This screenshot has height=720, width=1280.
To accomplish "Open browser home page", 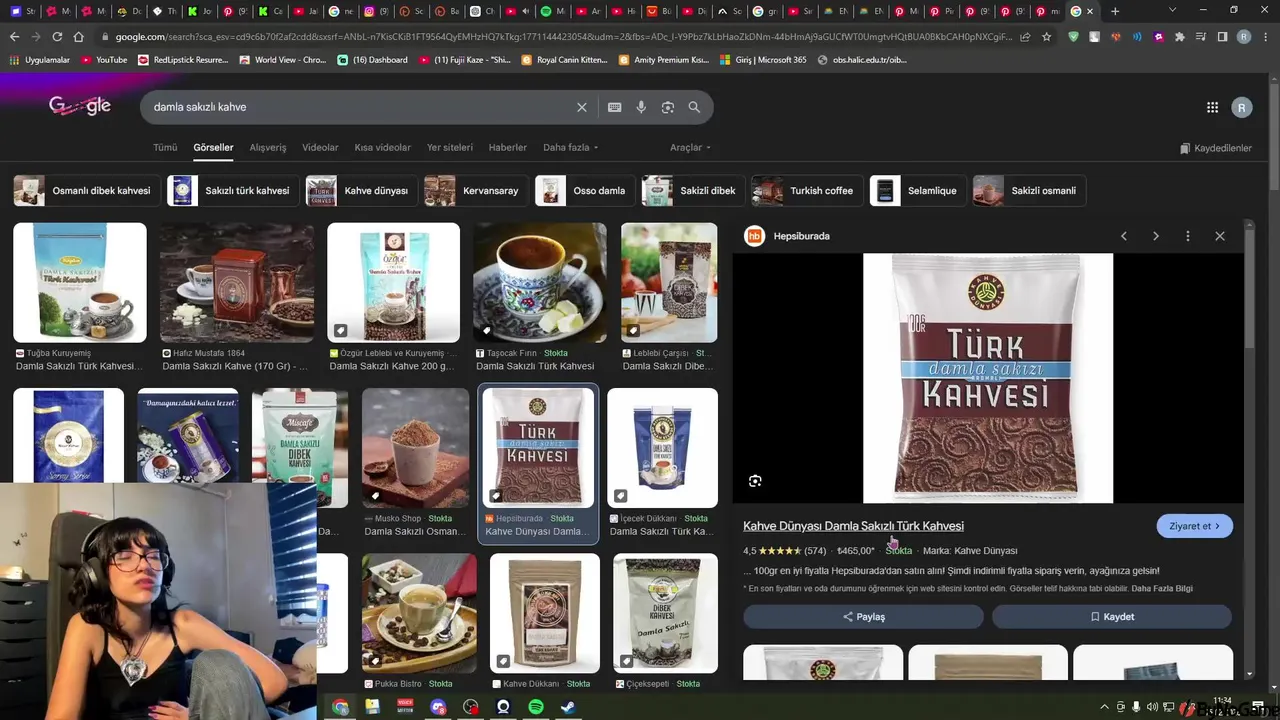I will 79,37.
